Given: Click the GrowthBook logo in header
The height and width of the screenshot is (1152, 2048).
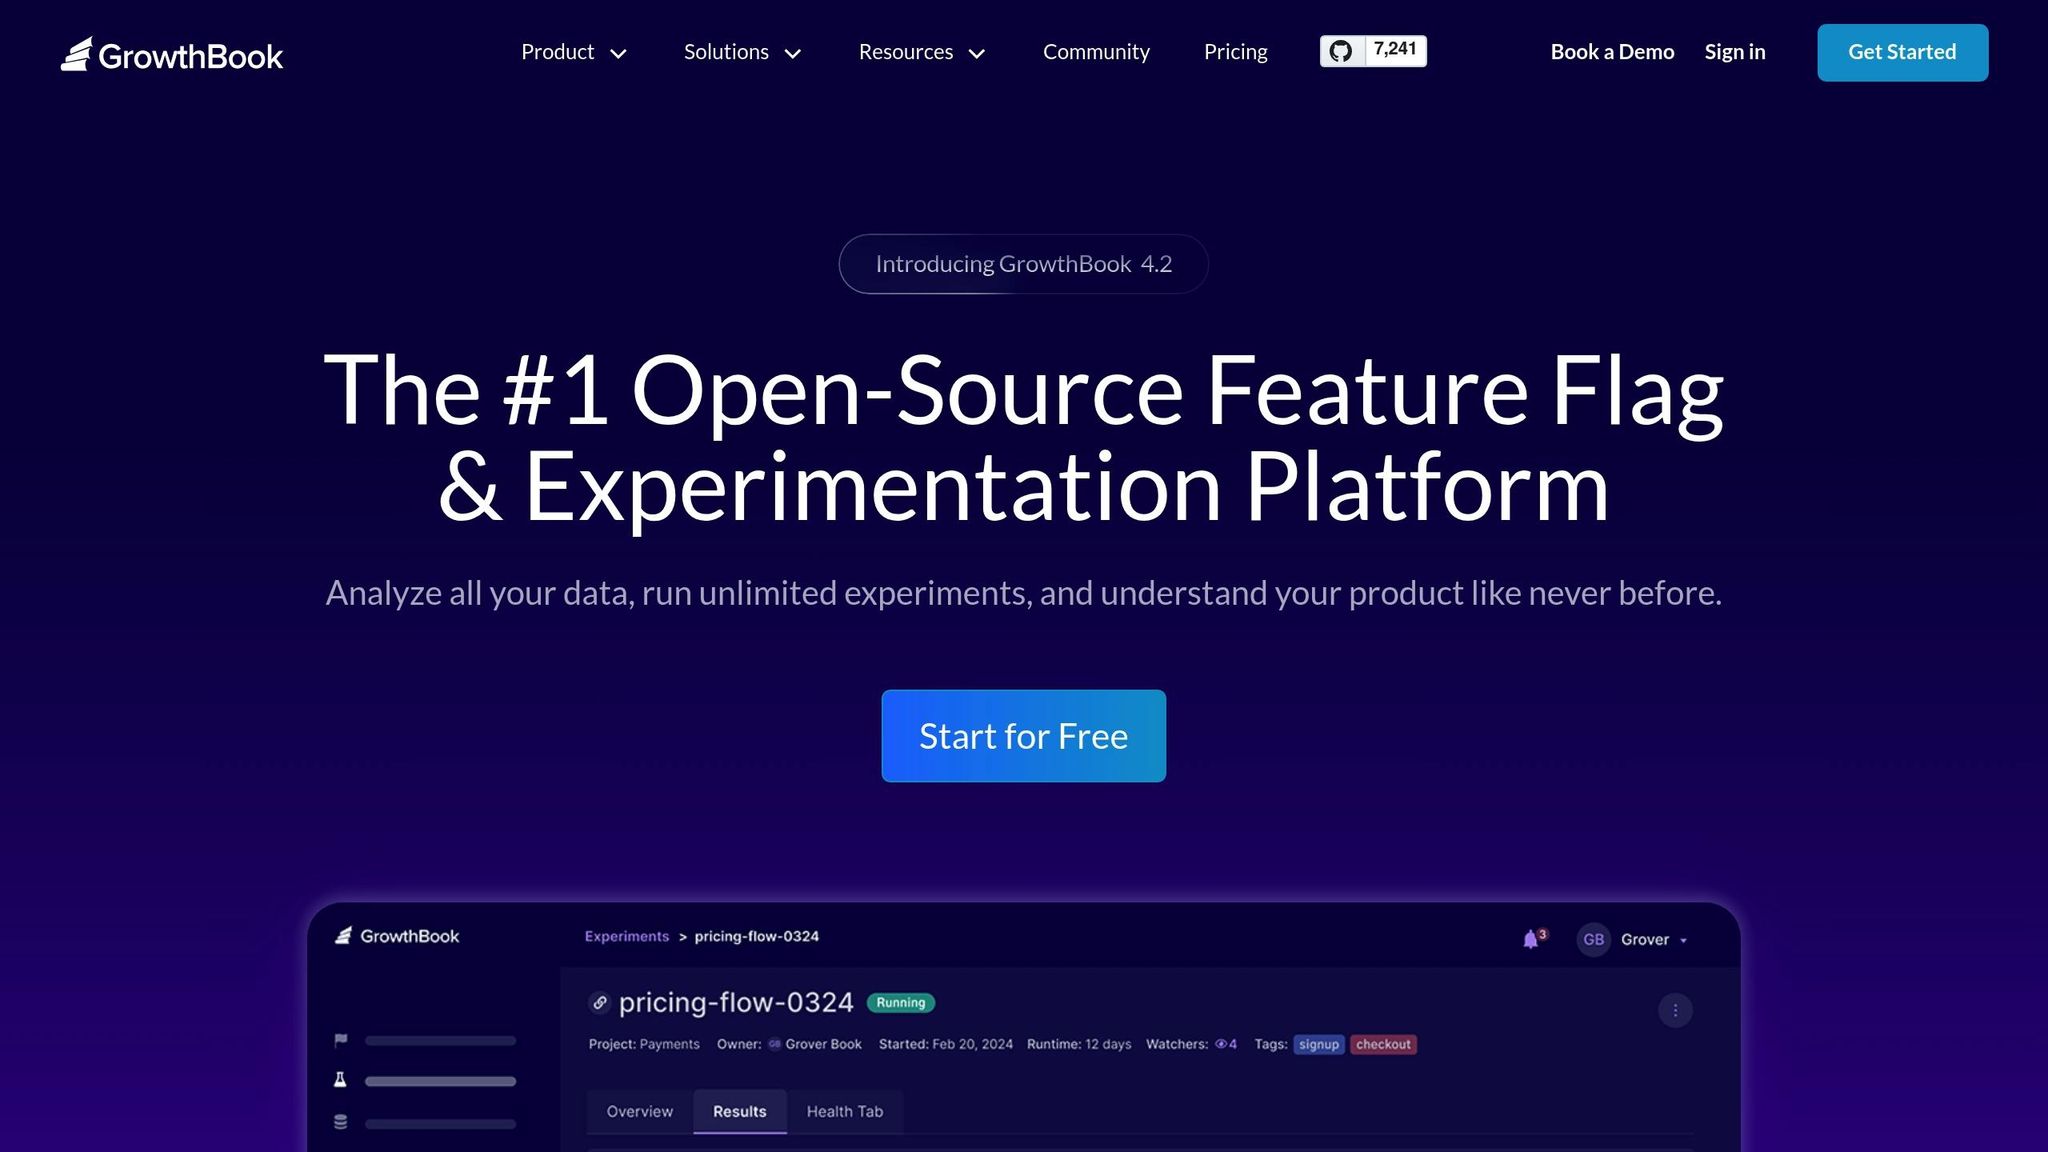Looking at the screenshot, I should [172, 55].
